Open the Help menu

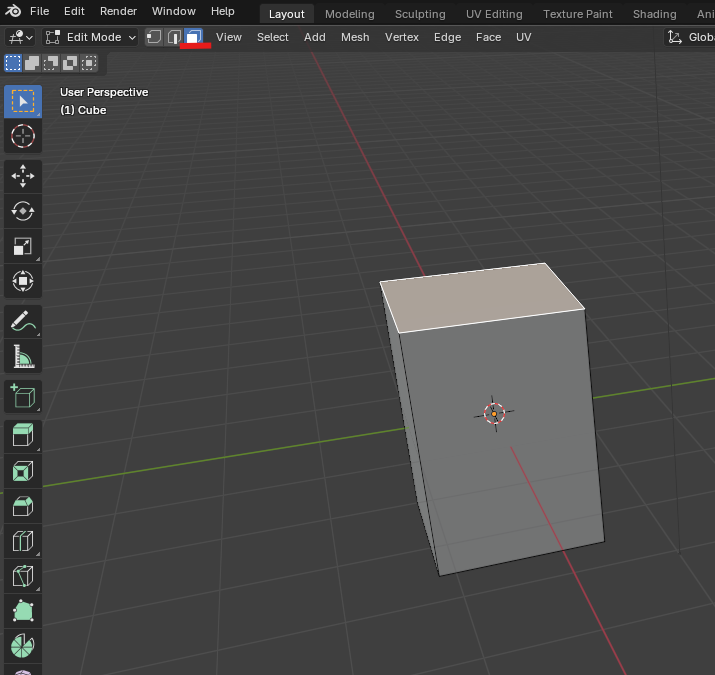tap(223, 11)
